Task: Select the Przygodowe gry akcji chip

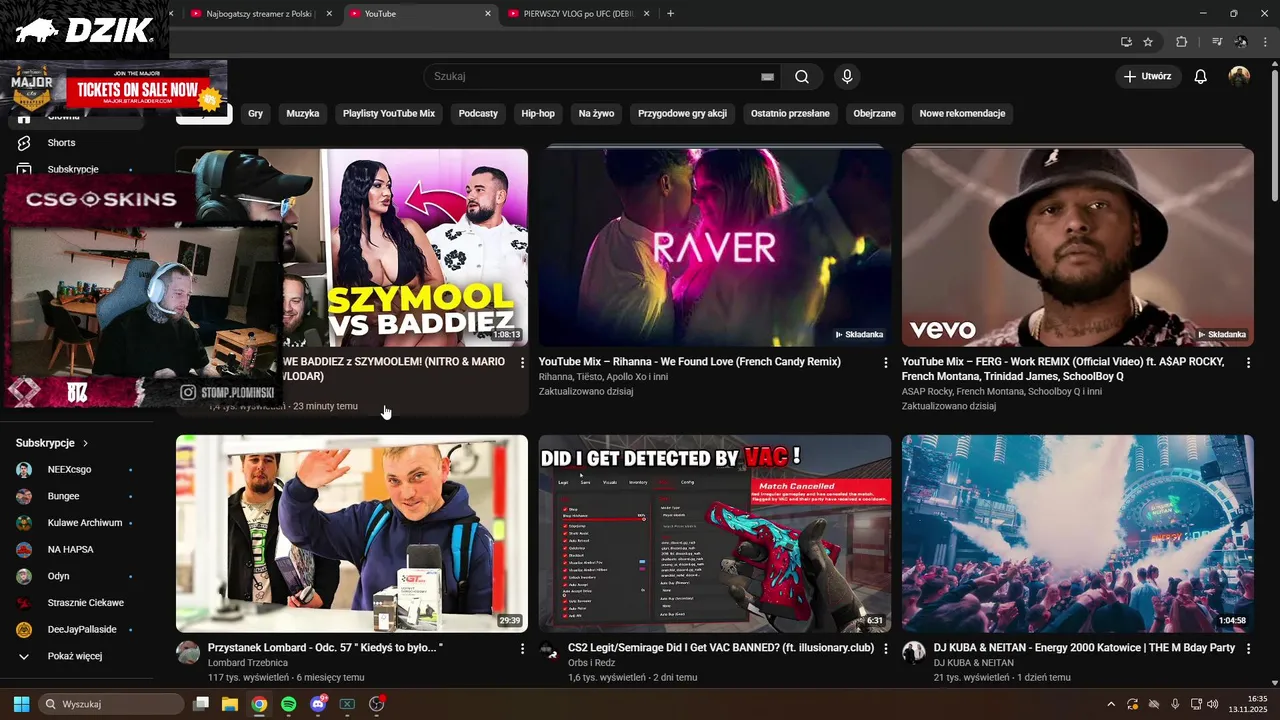Action: tap(682, 114)
